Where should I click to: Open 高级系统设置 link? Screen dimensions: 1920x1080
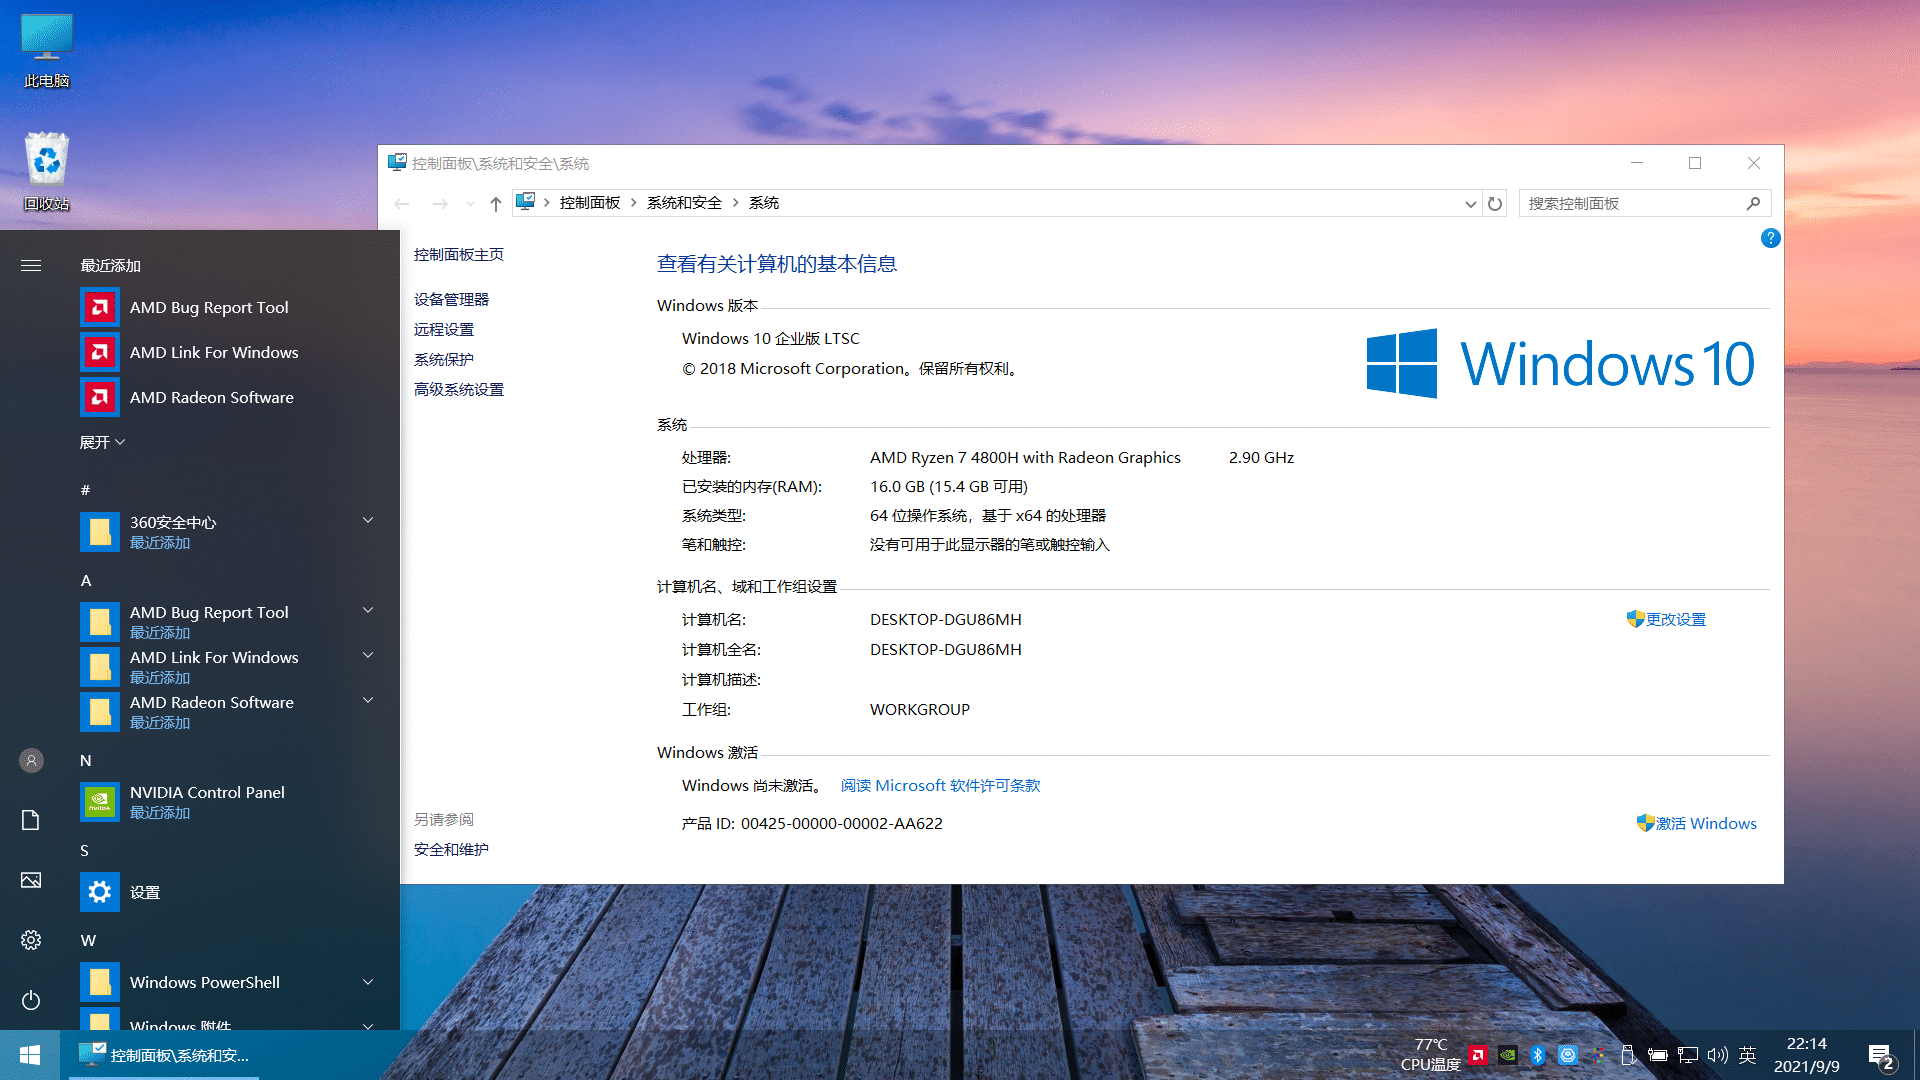(x=459, y=390)
